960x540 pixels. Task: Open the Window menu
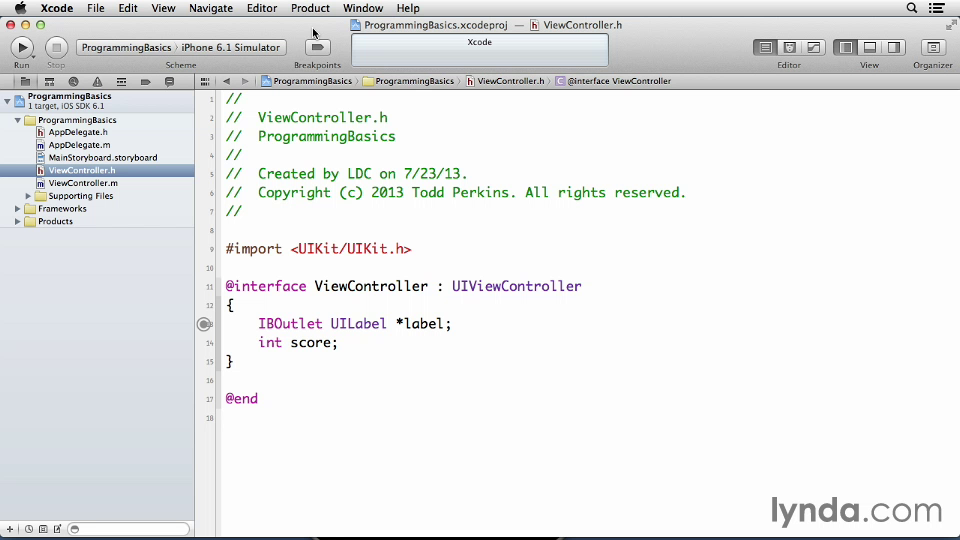[x=362, y=8]
